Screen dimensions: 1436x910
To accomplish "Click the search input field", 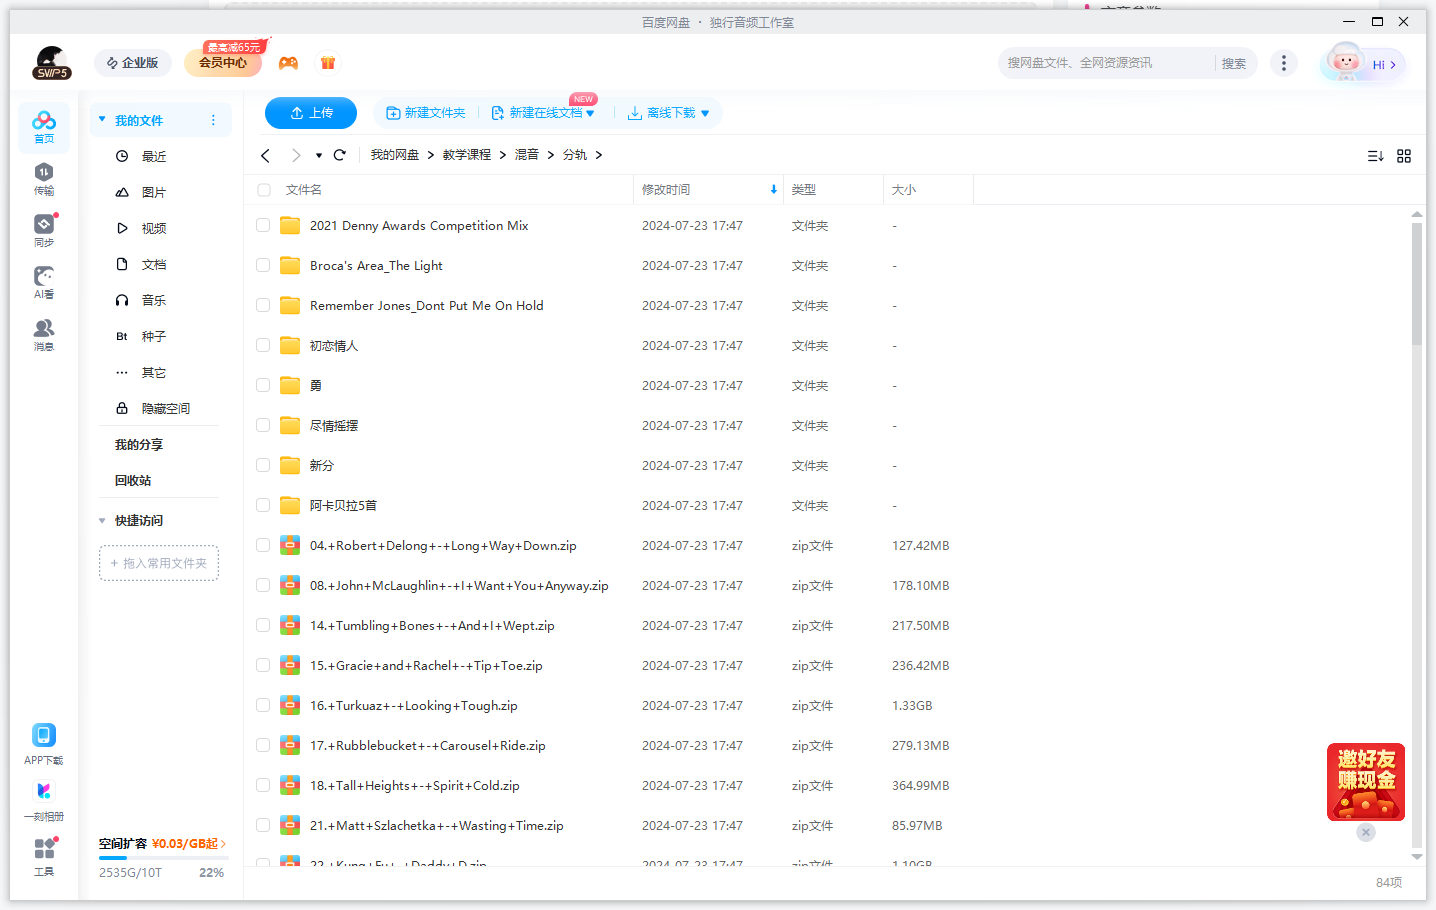I will point(1105,63).
